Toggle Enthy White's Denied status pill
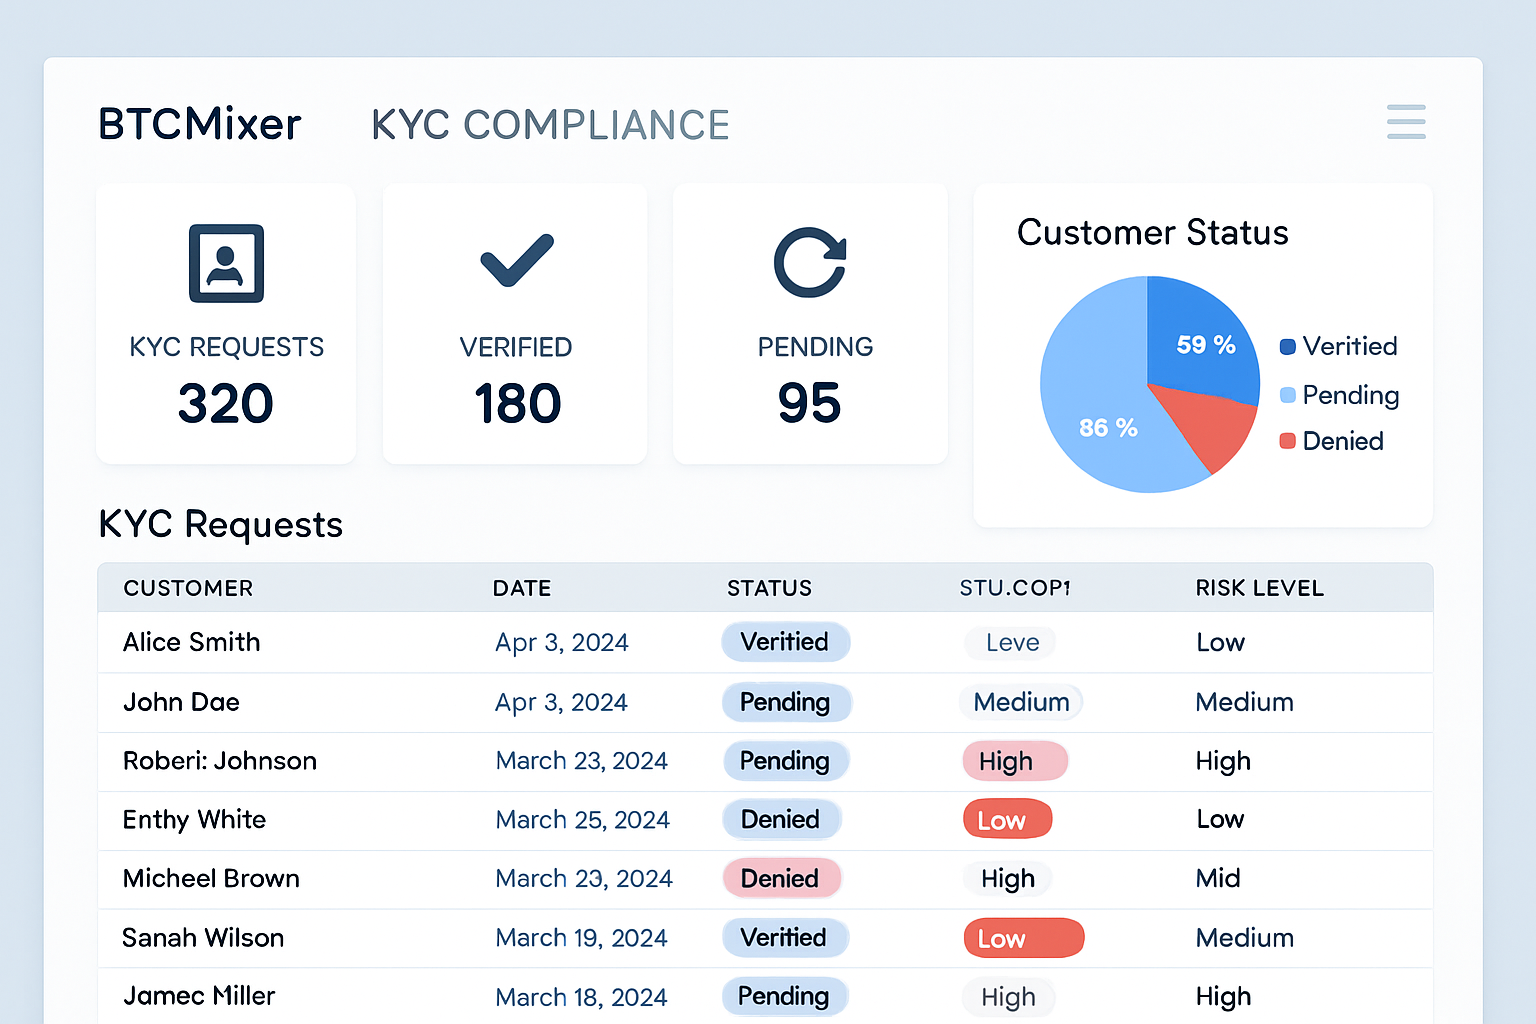Image resolution: width=1536 pixels, height=1024 pixels. point(782,819)
